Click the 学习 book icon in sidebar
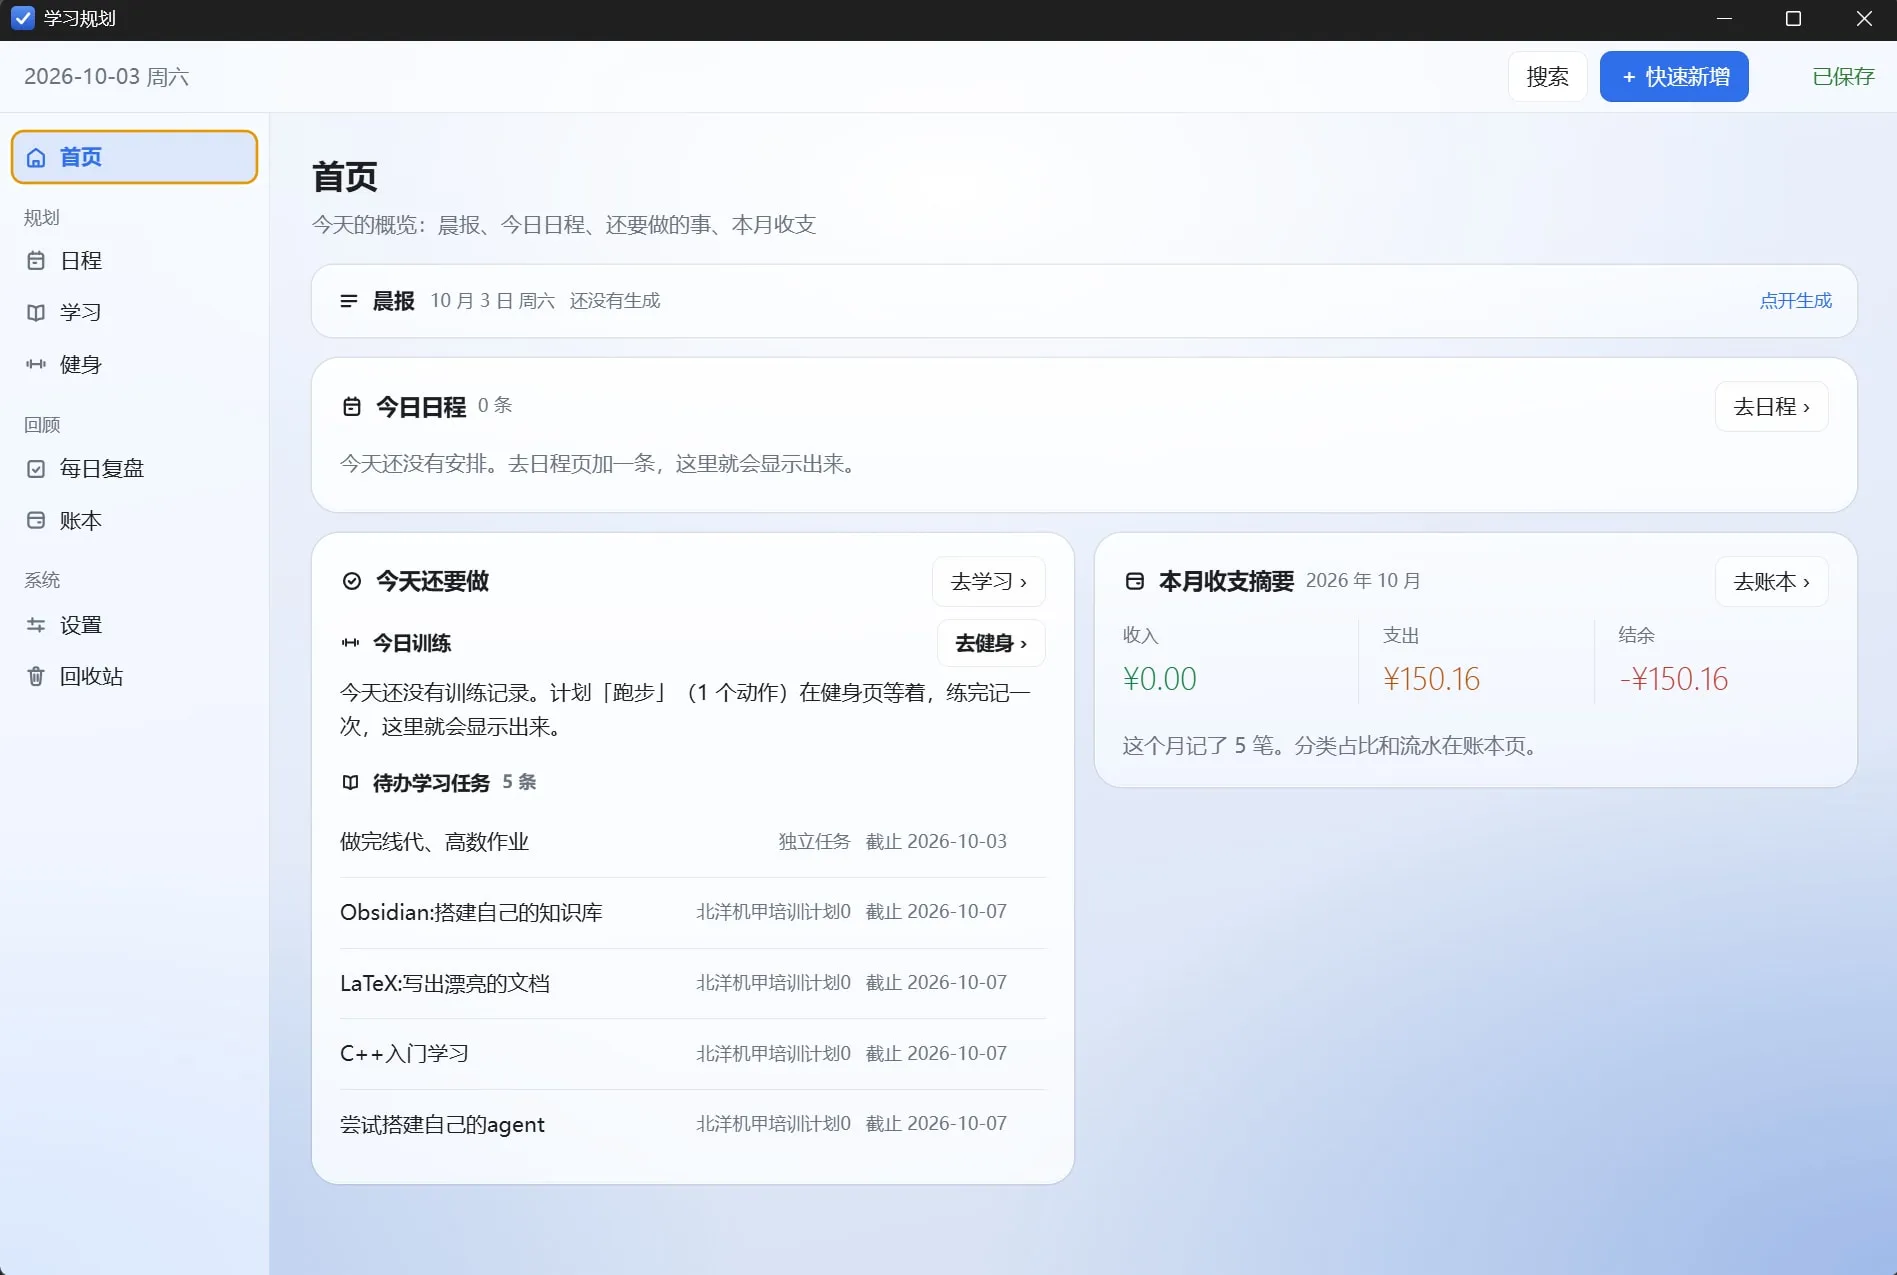 [36, 313]
